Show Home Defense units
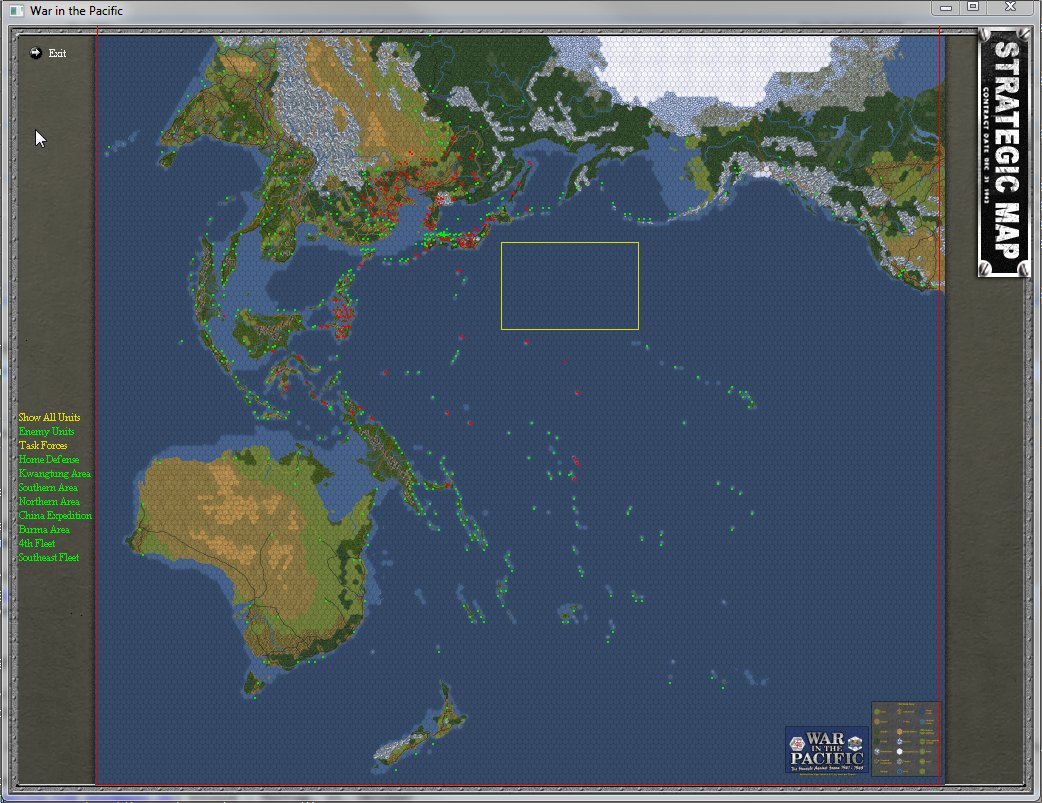1042x803 pixels. coord(49,459)
